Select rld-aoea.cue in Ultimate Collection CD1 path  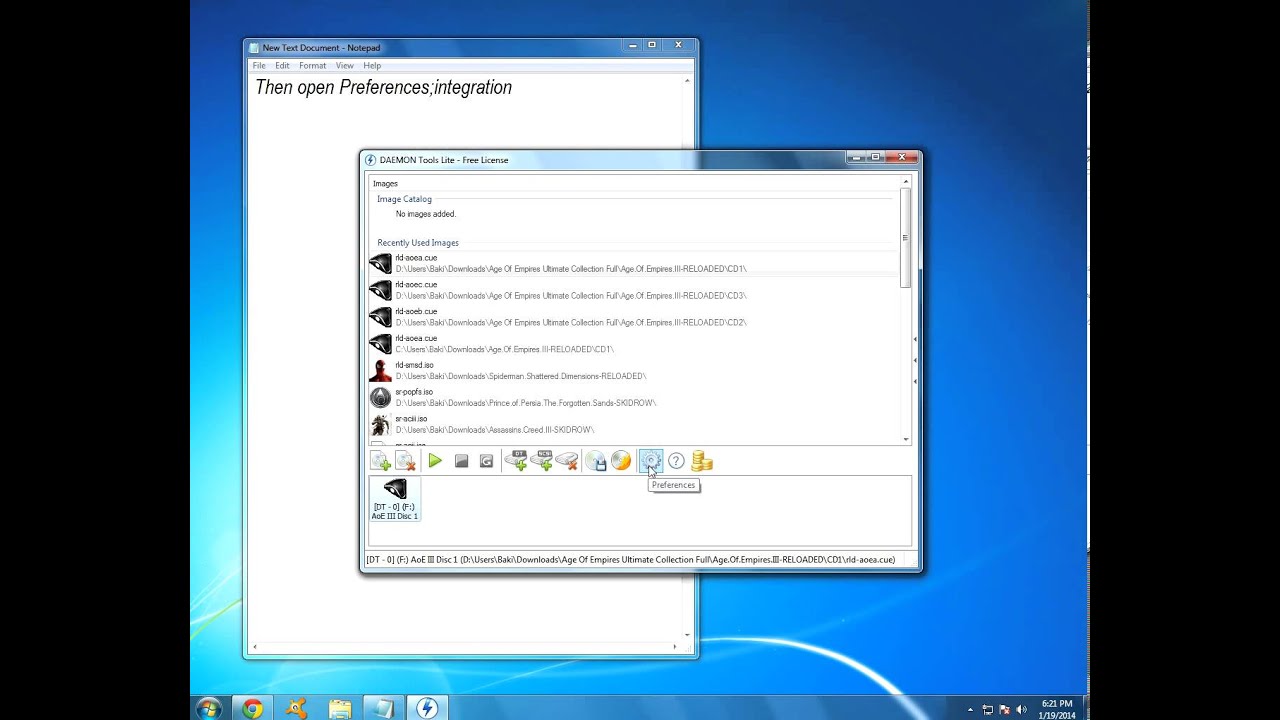634,263
